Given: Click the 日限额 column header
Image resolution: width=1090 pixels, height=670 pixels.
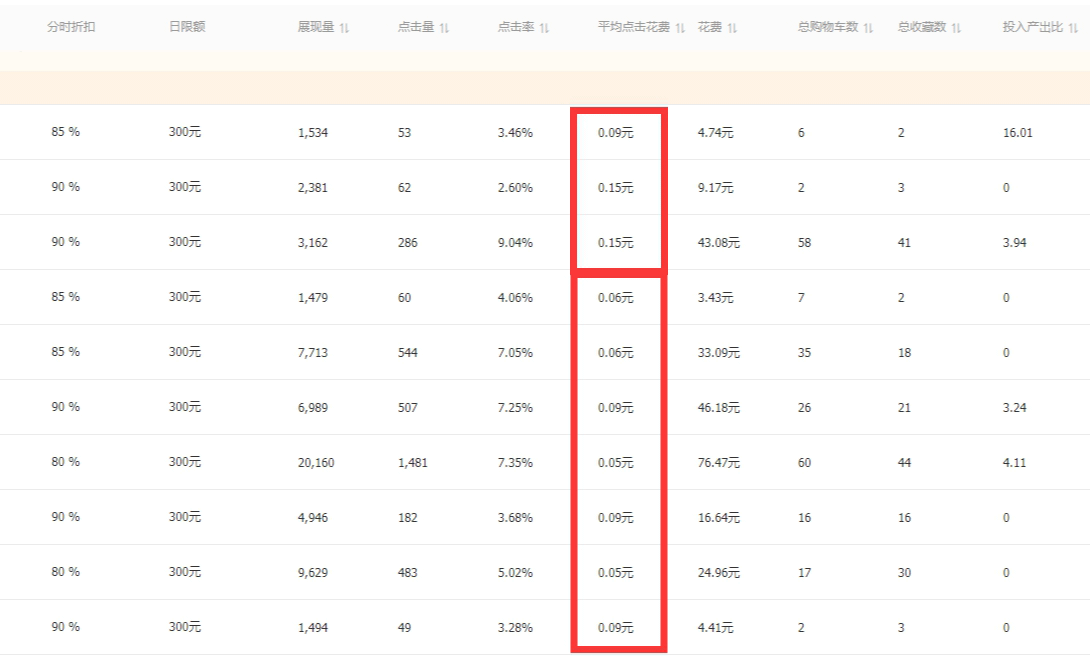Looking at the screenshot, I should pyautogui.click(x=187, y=28).
